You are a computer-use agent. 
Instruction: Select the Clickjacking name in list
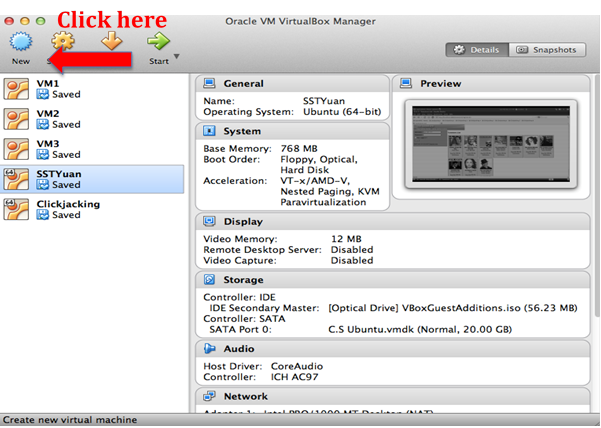coord(68,204)
